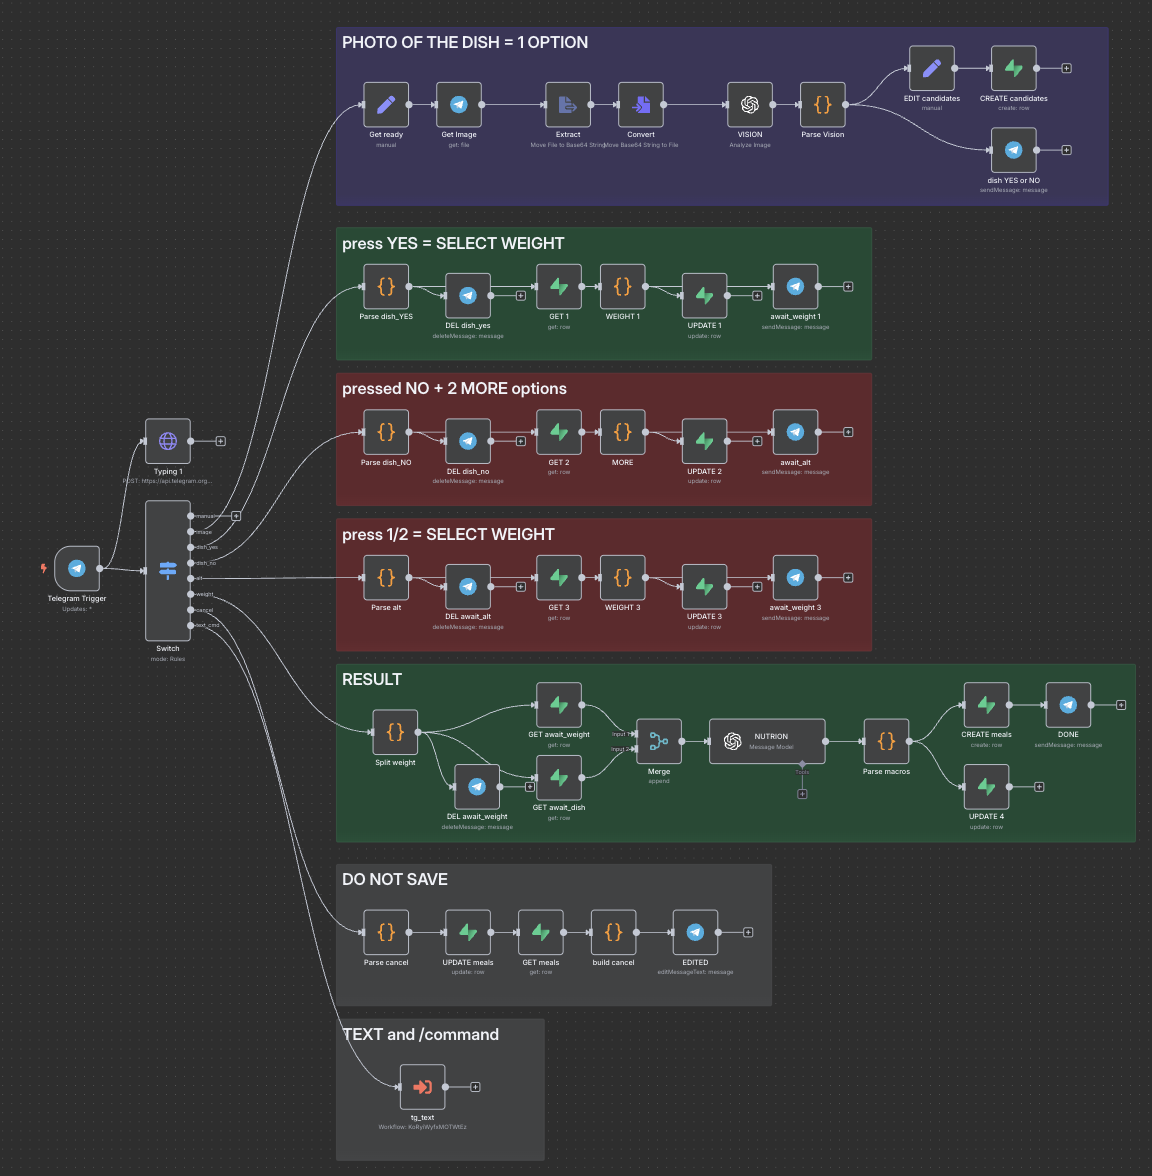Select the Parse macros node
Viewport: 1152px width, 1176px height.
point(886,741)
